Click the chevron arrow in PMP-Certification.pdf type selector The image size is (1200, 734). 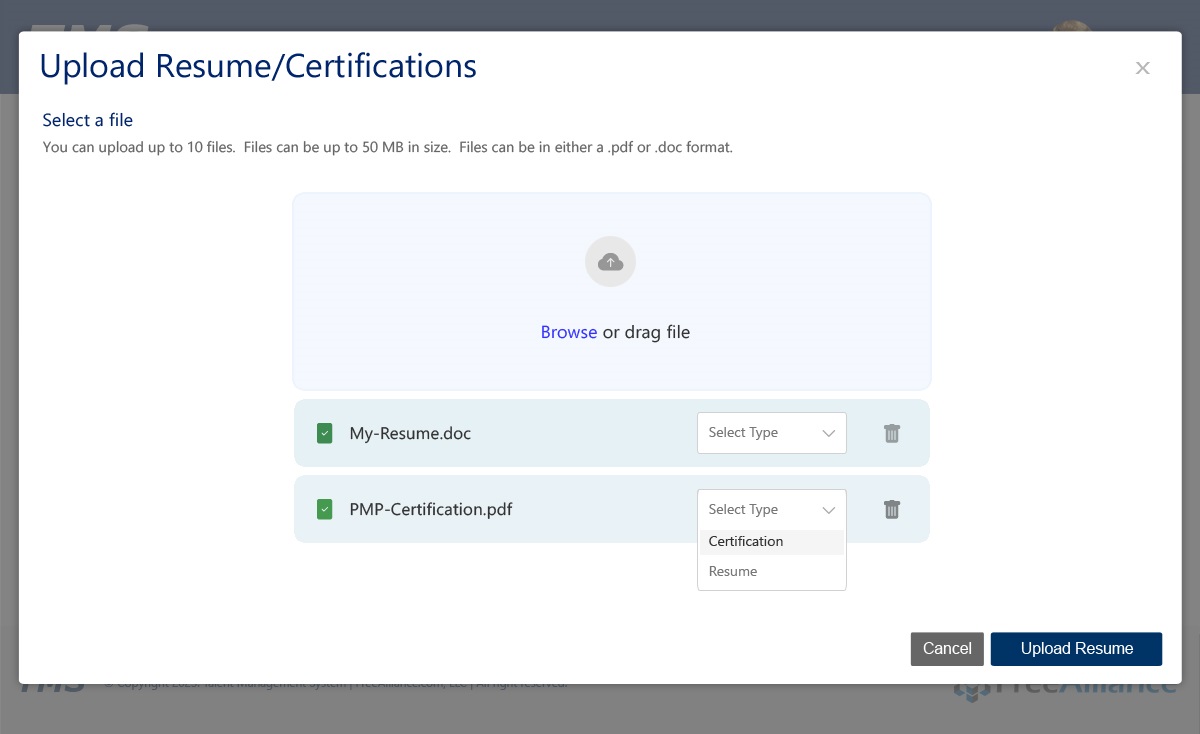828,510
